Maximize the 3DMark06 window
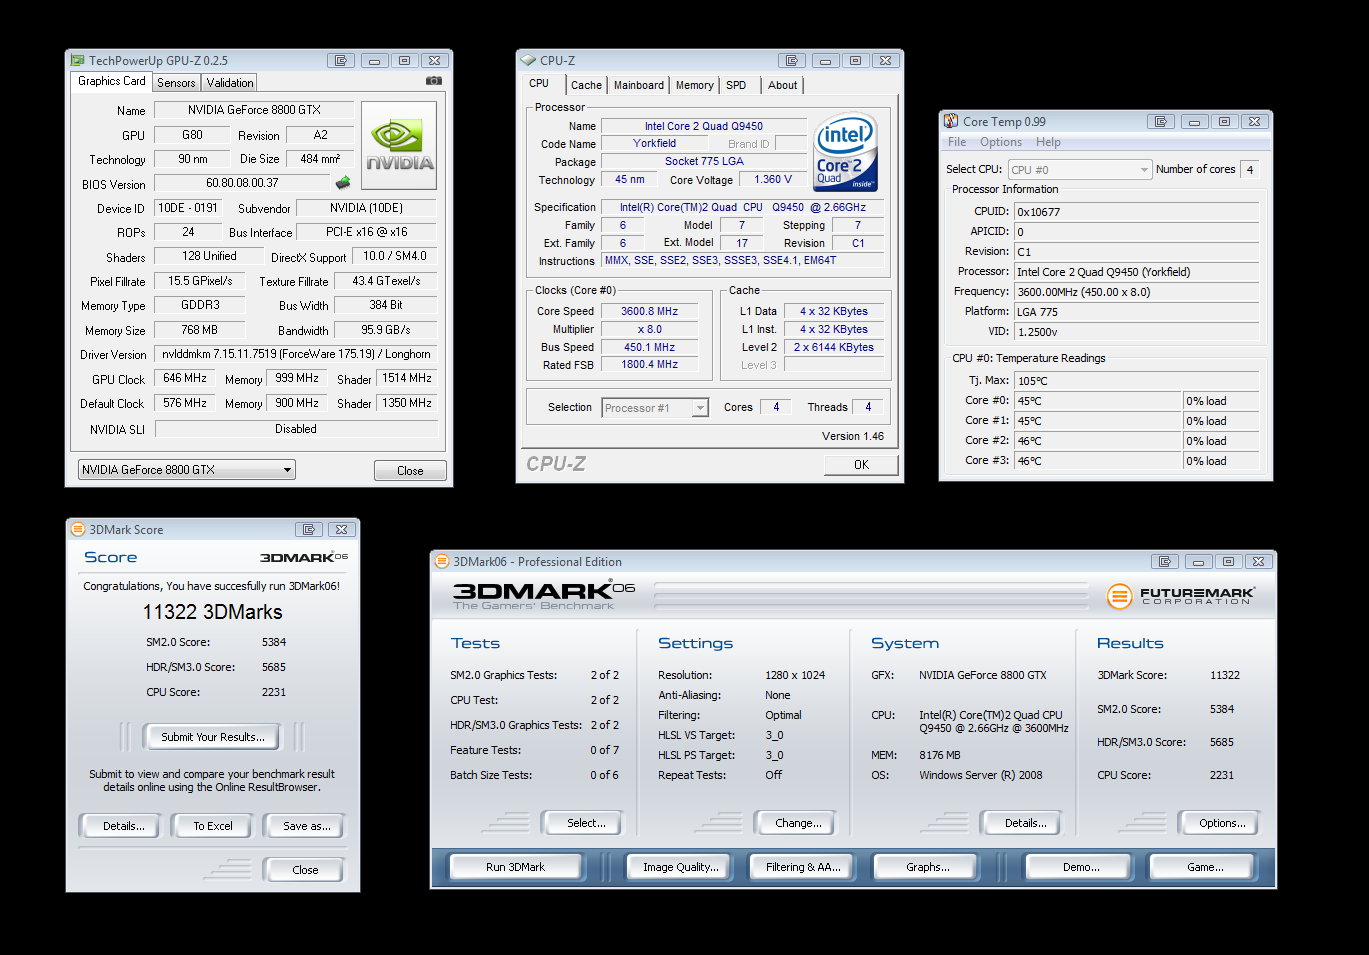This screenshot has width=1369, height=955. click(1229, 562)
